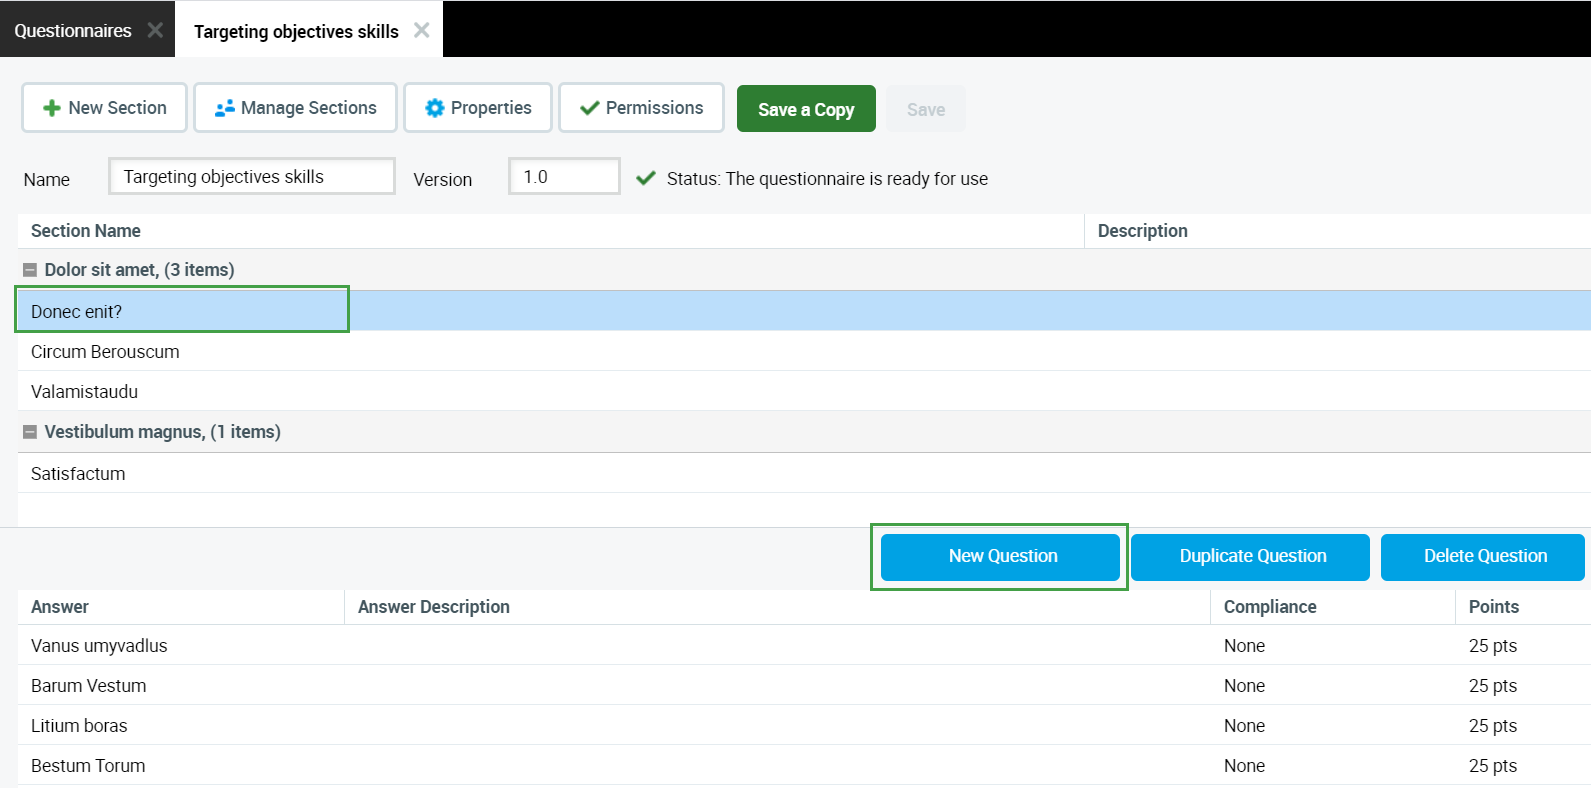Click the people icon on Manage Sections
Viewport: 1591px width, 788px height.
pyautogui.click(x=225, y=108)
